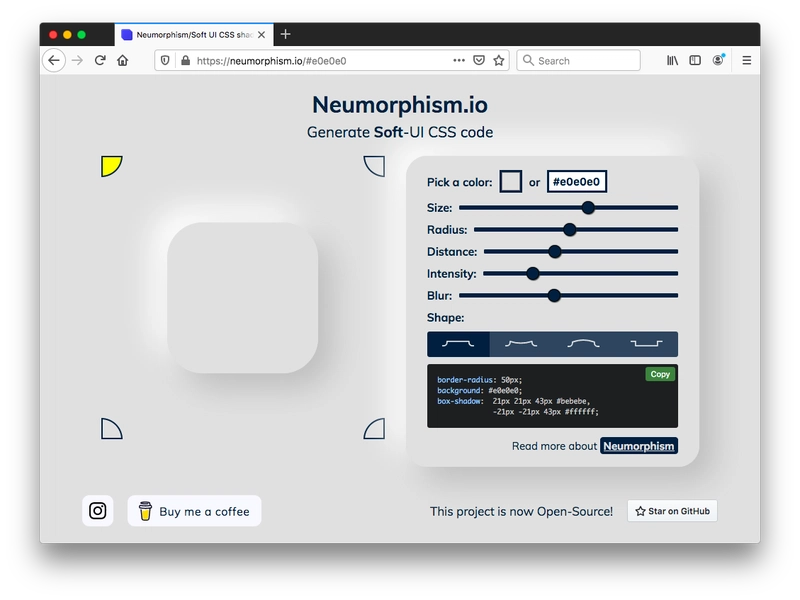Click the Radius slider handle

[570, 230]
